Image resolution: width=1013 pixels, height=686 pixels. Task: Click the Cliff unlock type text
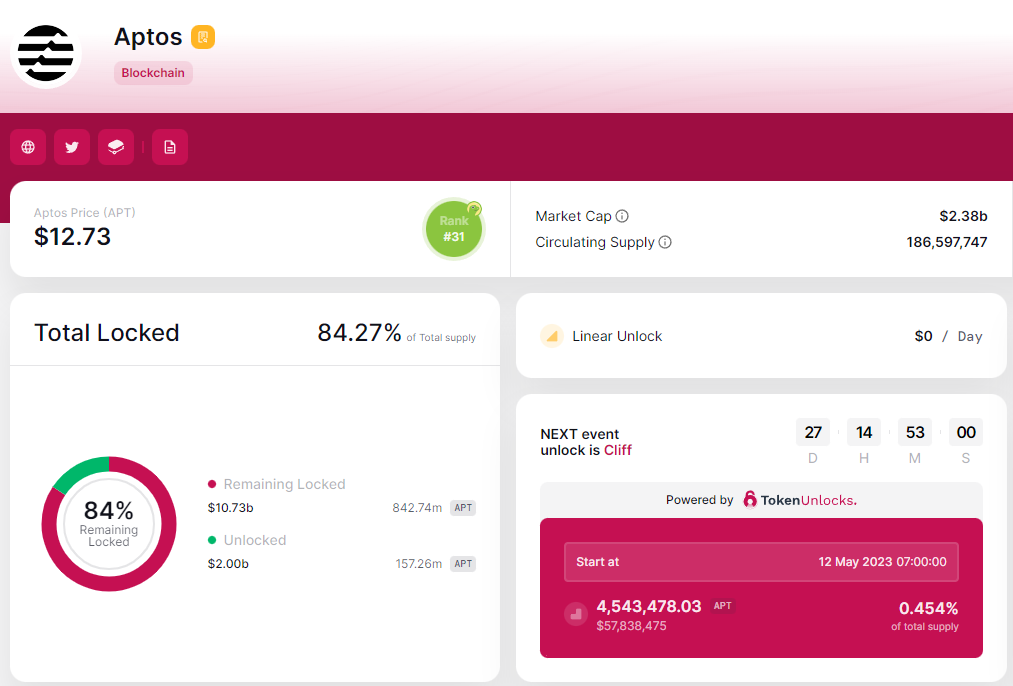pyautogui.click(x=618, y=450)
